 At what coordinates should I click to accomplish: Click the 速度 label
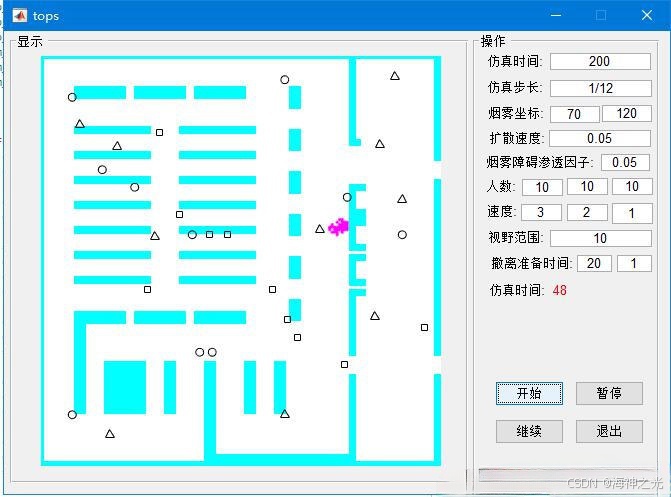[502, 211]
